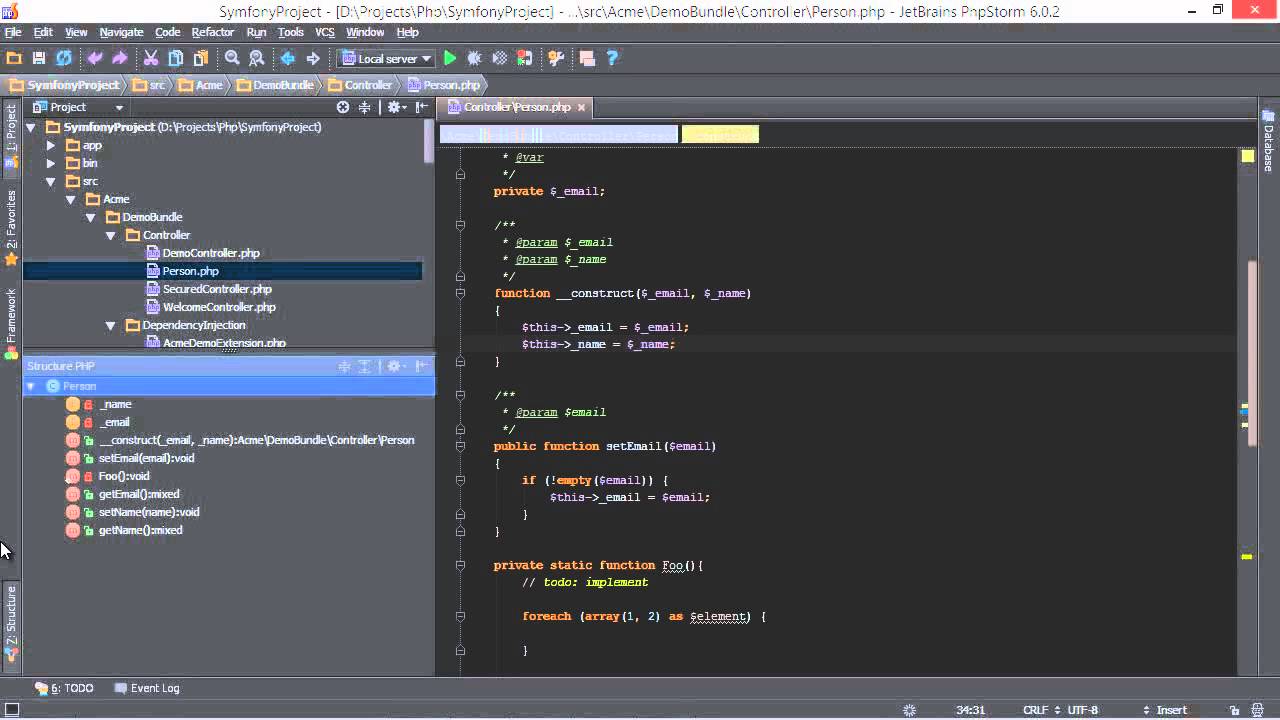Toggle the file read-only lock icon in the status bar

point(1237,710)
